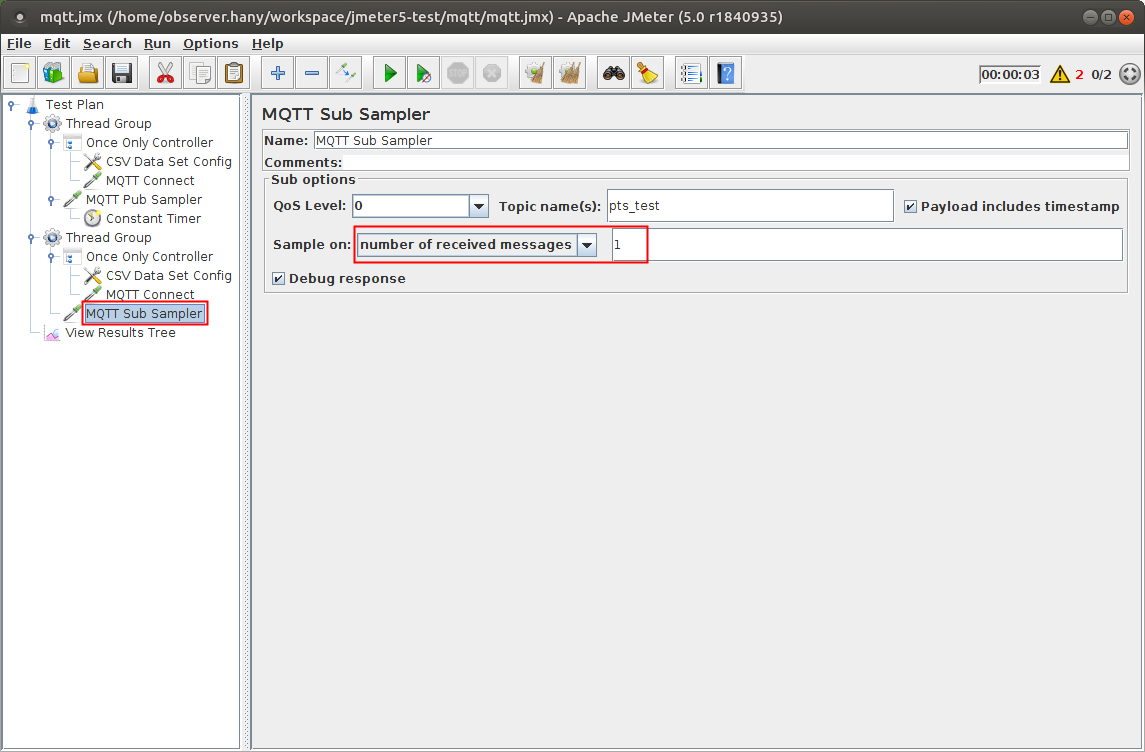Screen dimensions: 1145x752
Task: Expand all nodes with plus icon
Action: (277, 73)
